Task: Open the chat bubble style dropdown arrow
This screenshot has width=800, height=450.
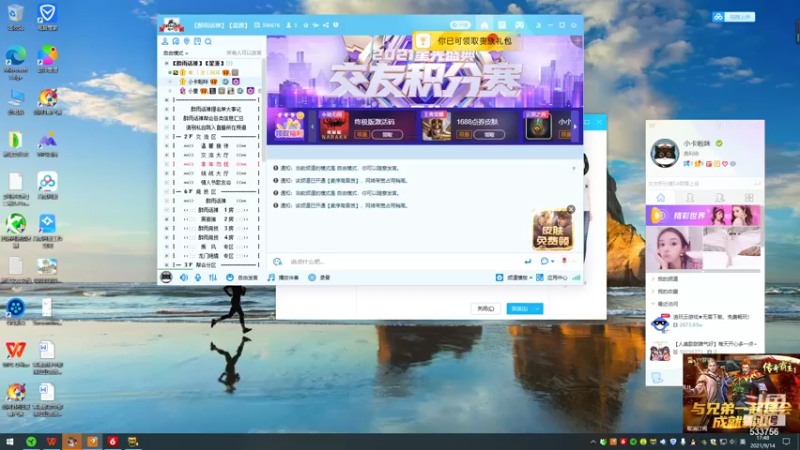Action: point(553,261)
